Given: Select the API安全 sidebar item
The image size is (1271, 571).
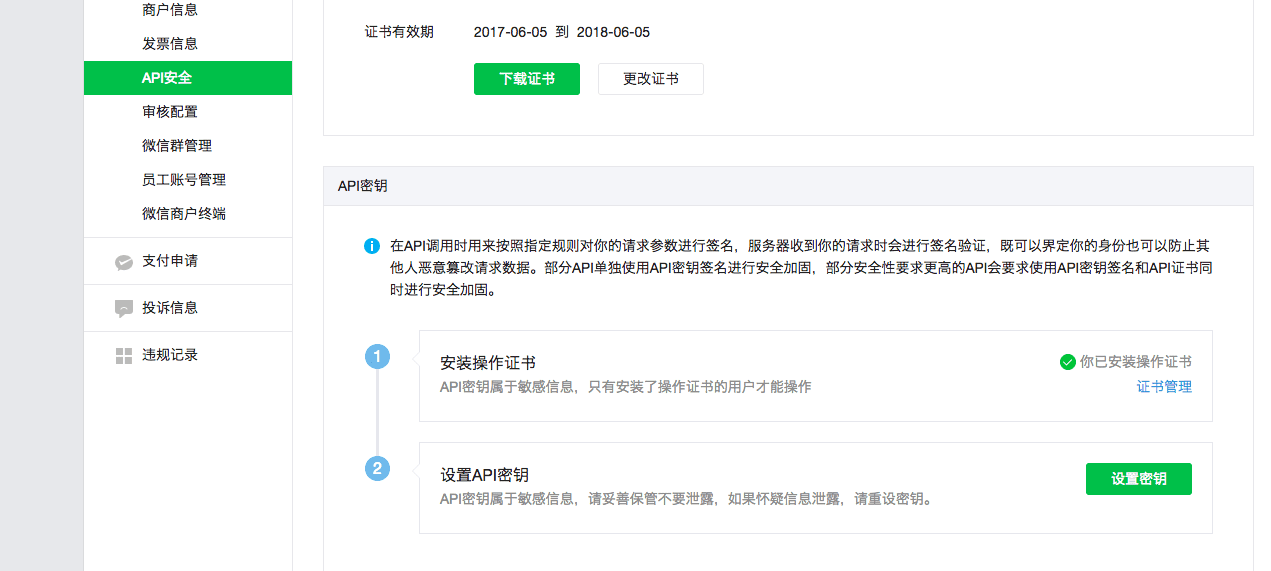Looking at the screenshot, I should tap(188, 78).
